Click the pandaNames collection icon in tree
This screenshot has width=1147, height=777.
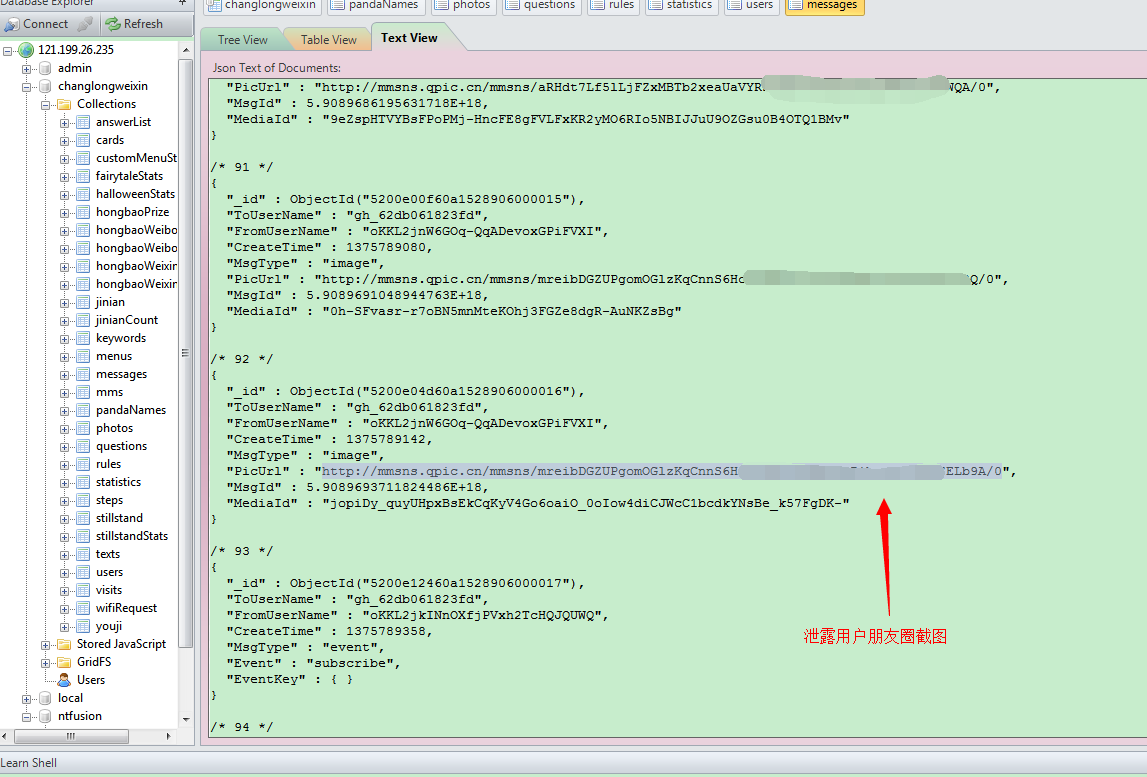pyautogui.click(x=83, y=410)
